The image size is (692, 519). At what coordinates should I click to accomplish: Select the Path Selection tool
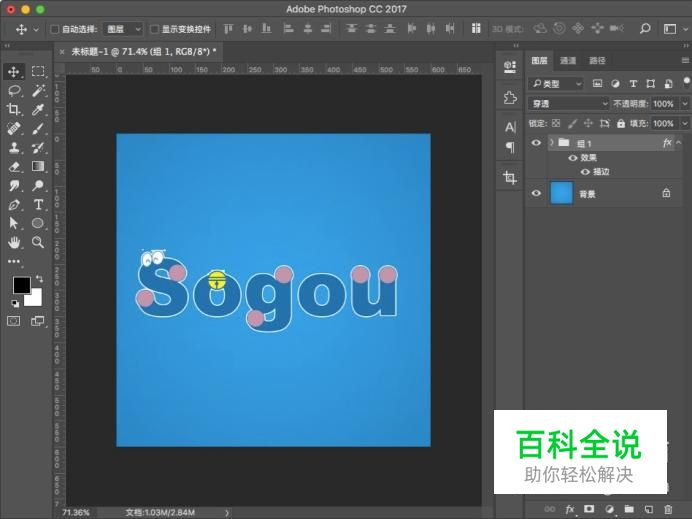(14, 223)
